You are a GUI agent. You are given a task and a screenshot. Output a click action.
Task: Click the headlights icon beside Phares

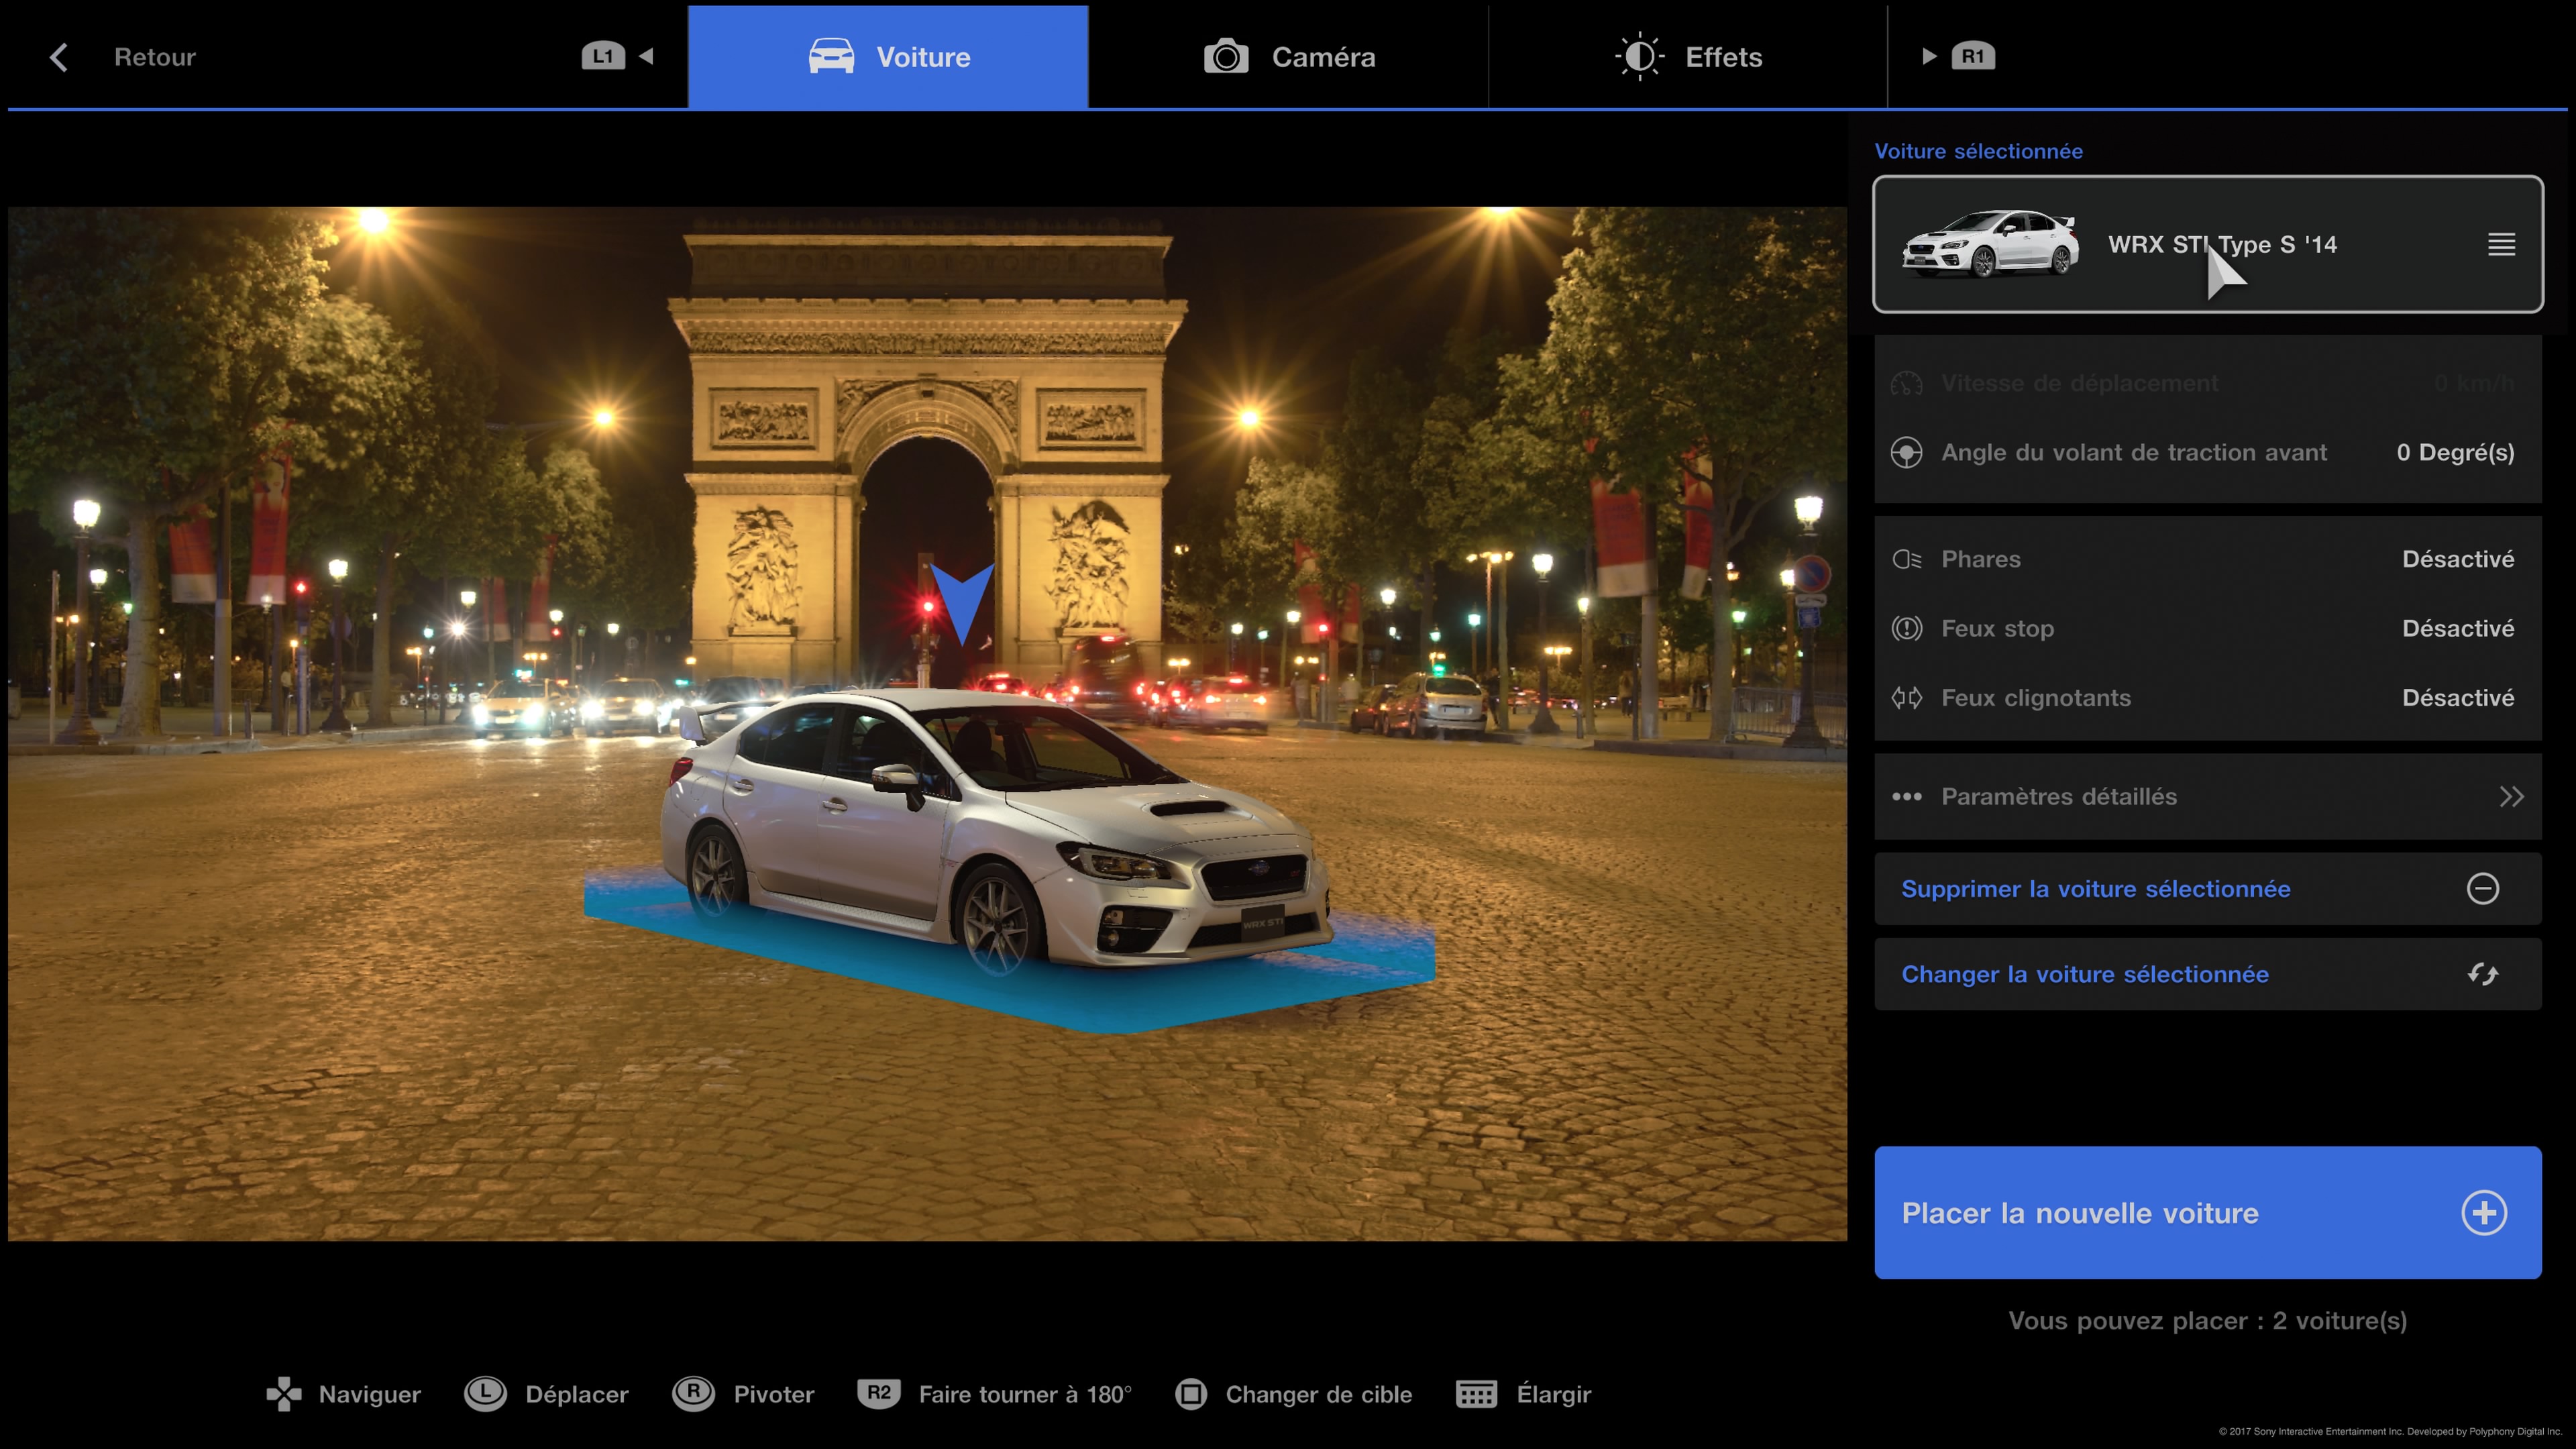pos(1906,559)
